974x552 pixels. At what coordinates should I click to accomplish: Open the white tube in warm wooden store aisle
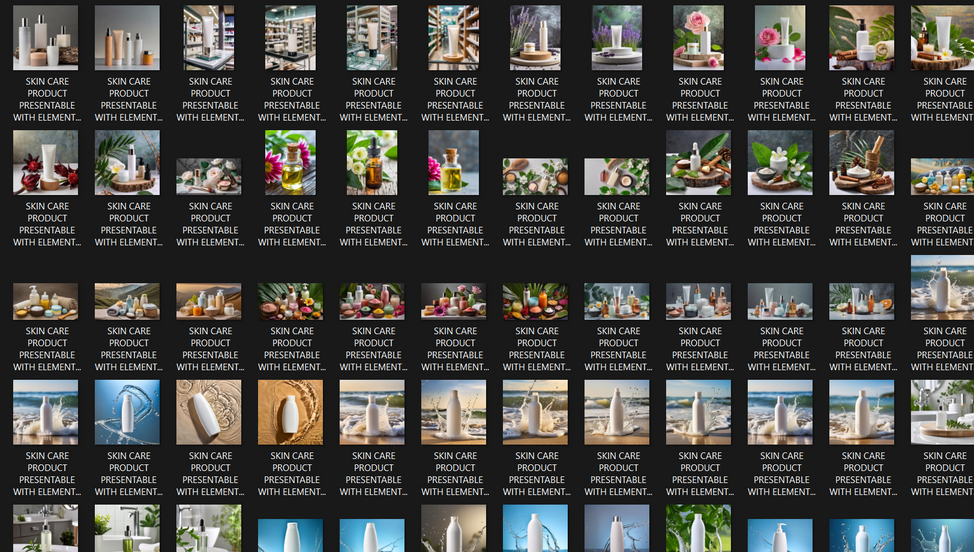coord(454,38)
